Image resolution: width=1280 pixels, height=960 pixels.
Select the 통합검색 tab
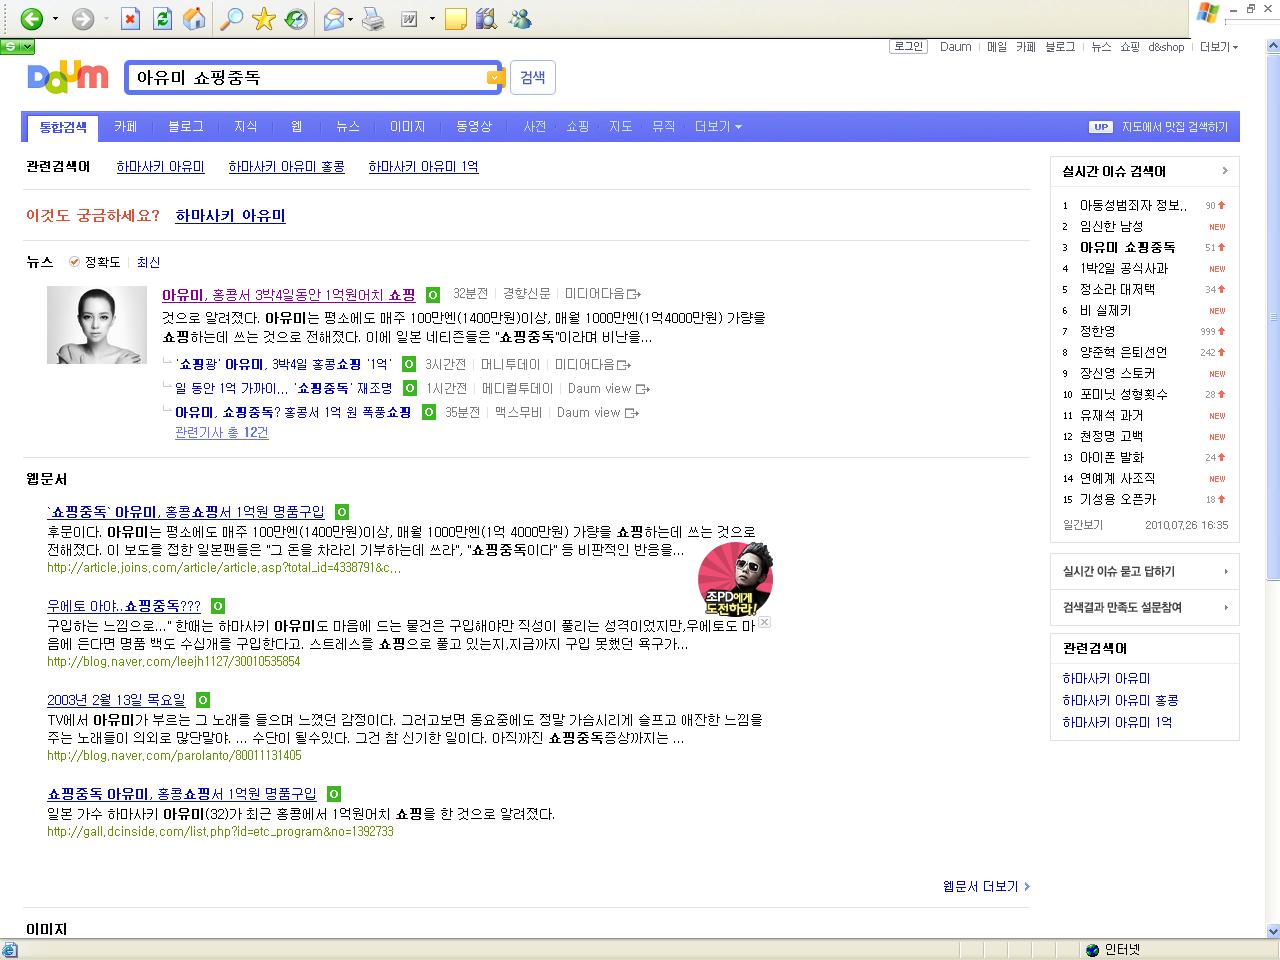63,127
